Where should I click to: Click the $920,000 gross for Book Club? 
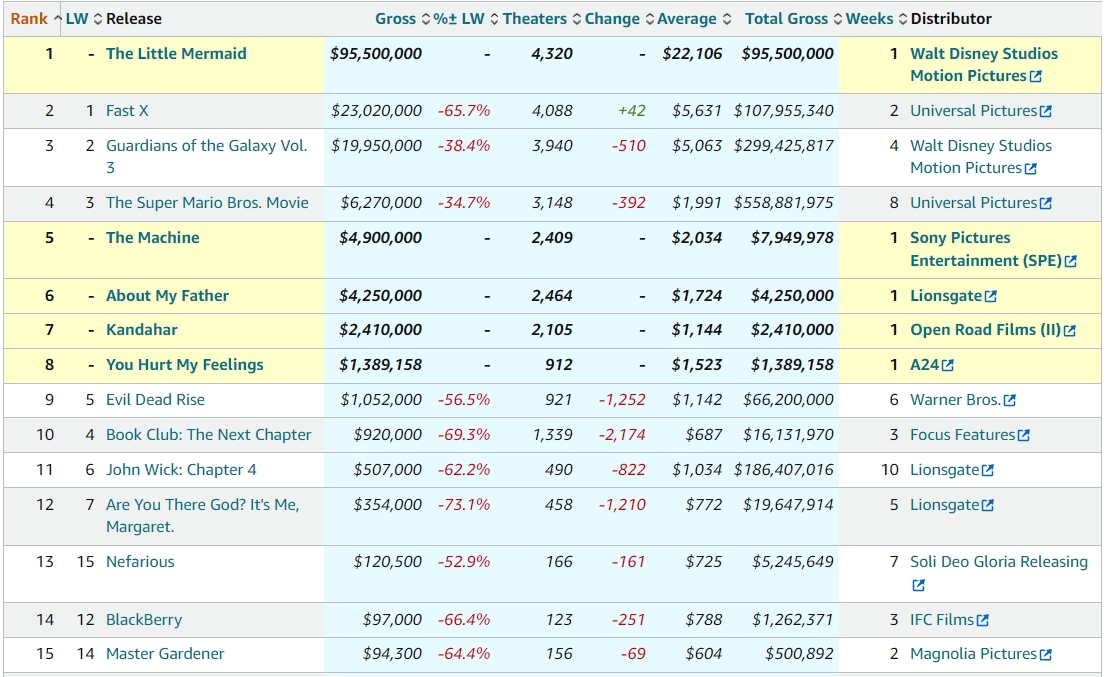388,435
